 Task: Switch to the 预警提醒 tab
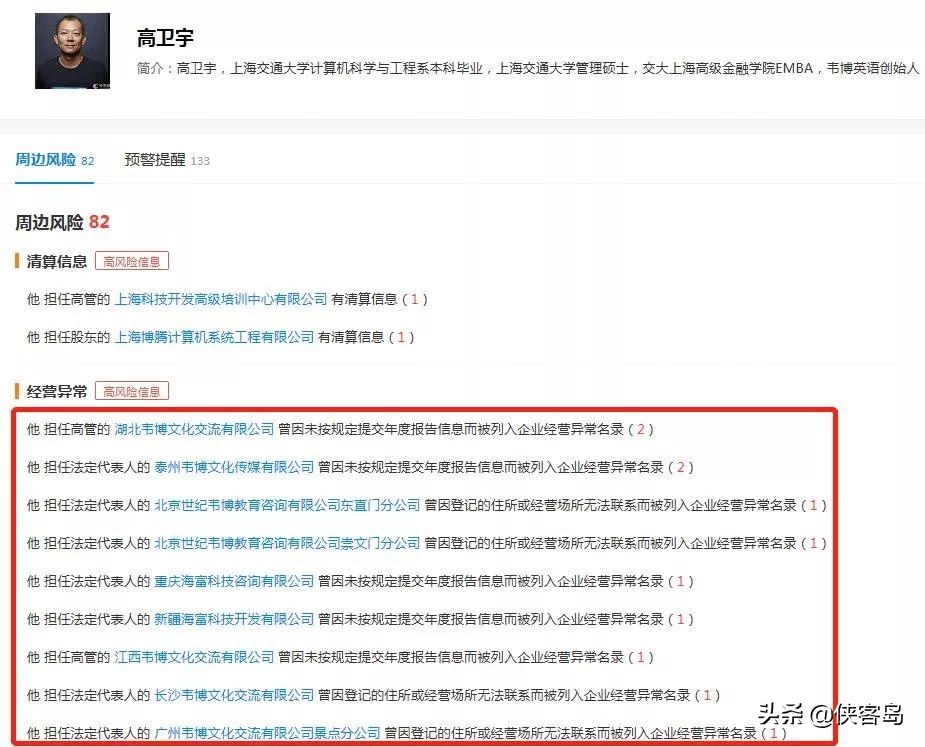[155, 160]
